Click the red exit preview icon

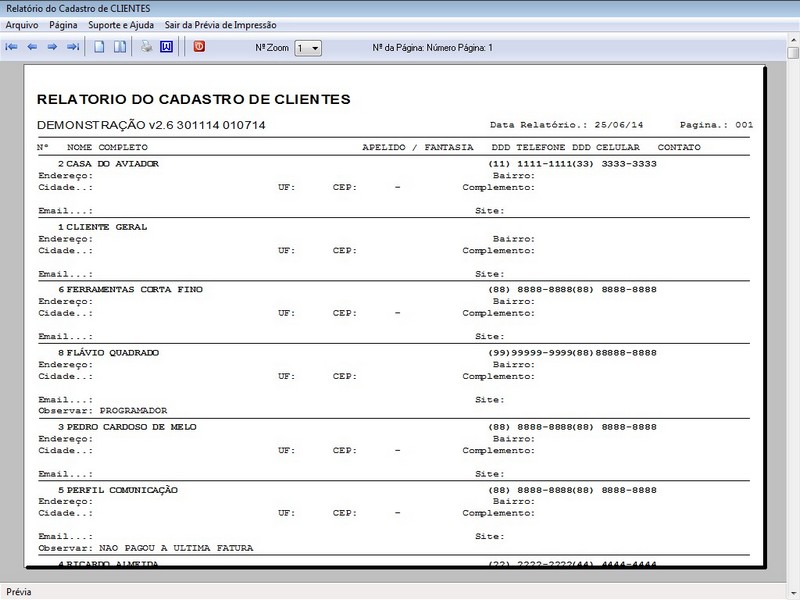click(199, 47)
